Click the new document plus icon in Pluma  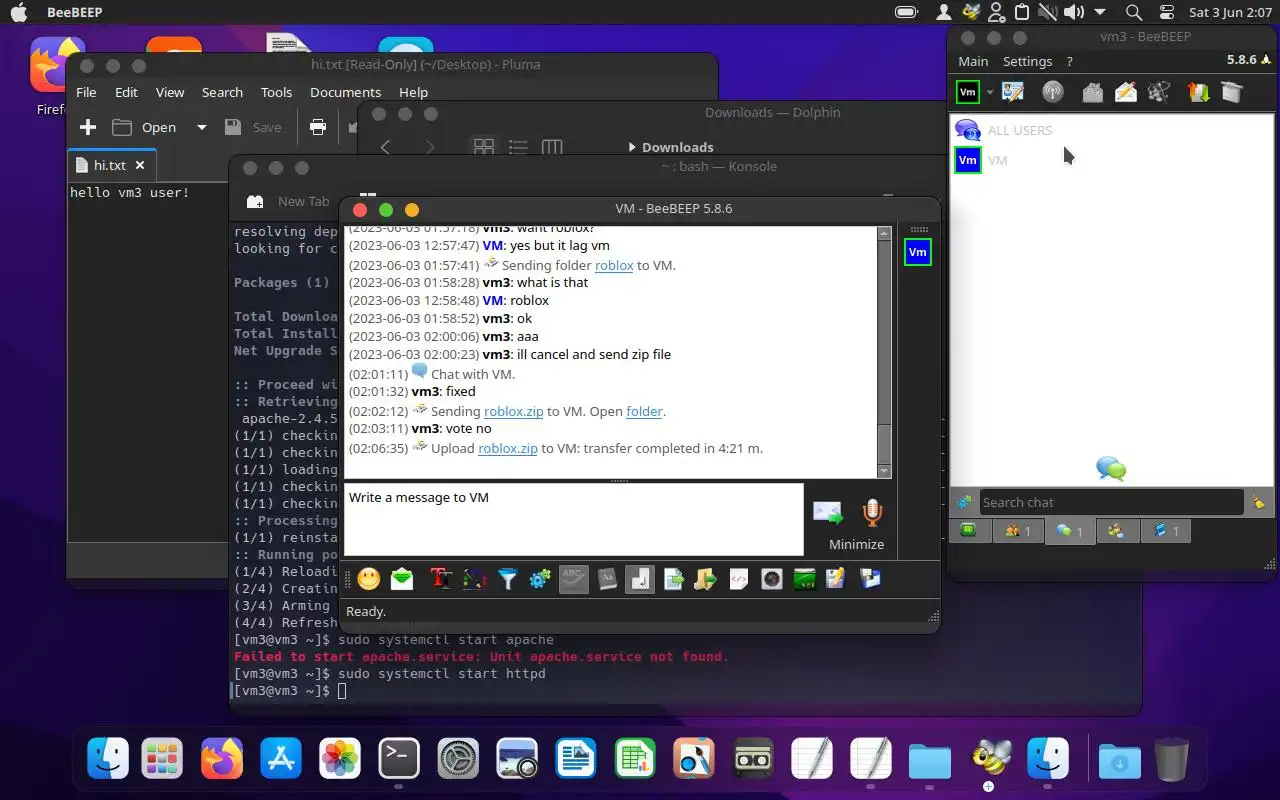tap(88, 127)
